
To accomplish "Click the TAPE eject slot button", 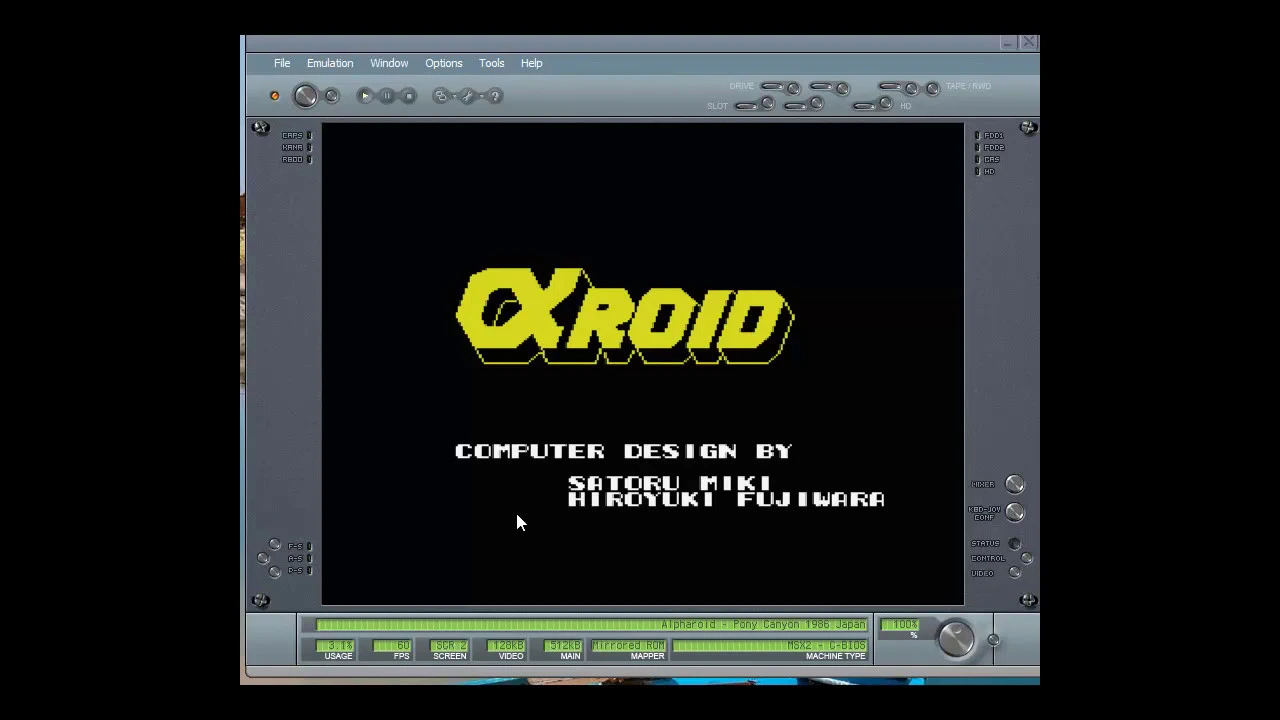I will pos(890,86).
